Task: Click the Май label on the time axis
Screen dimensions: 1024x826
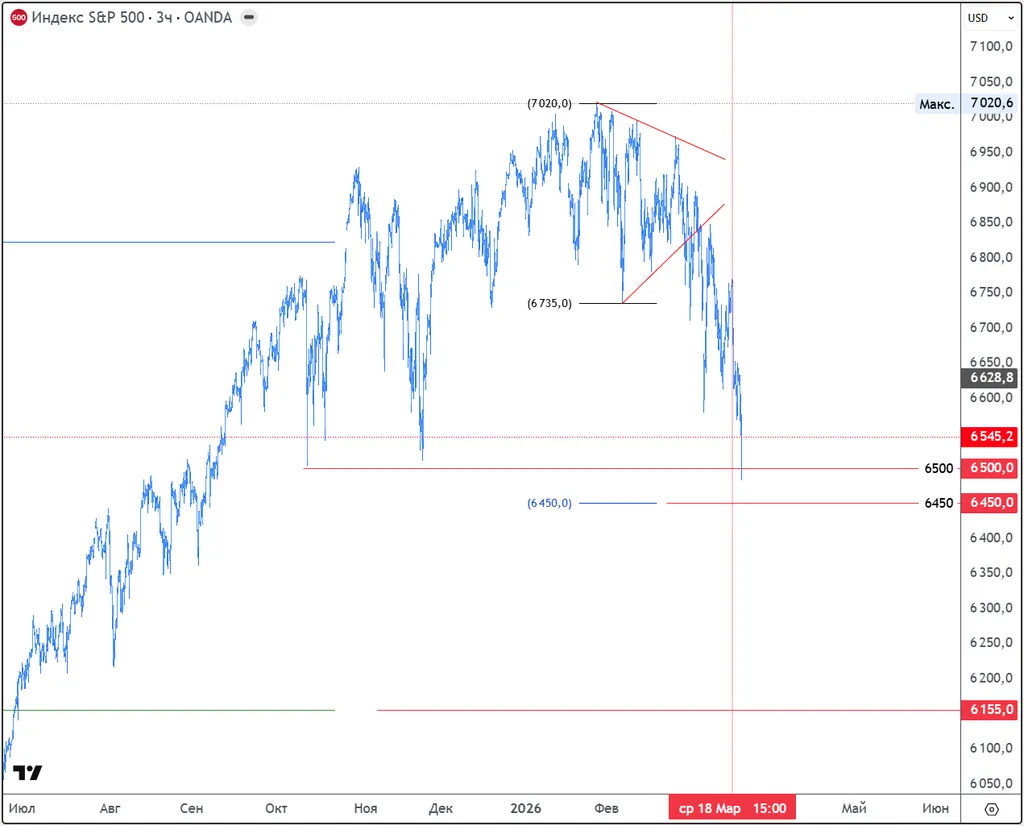Action: tap(853, 808)
